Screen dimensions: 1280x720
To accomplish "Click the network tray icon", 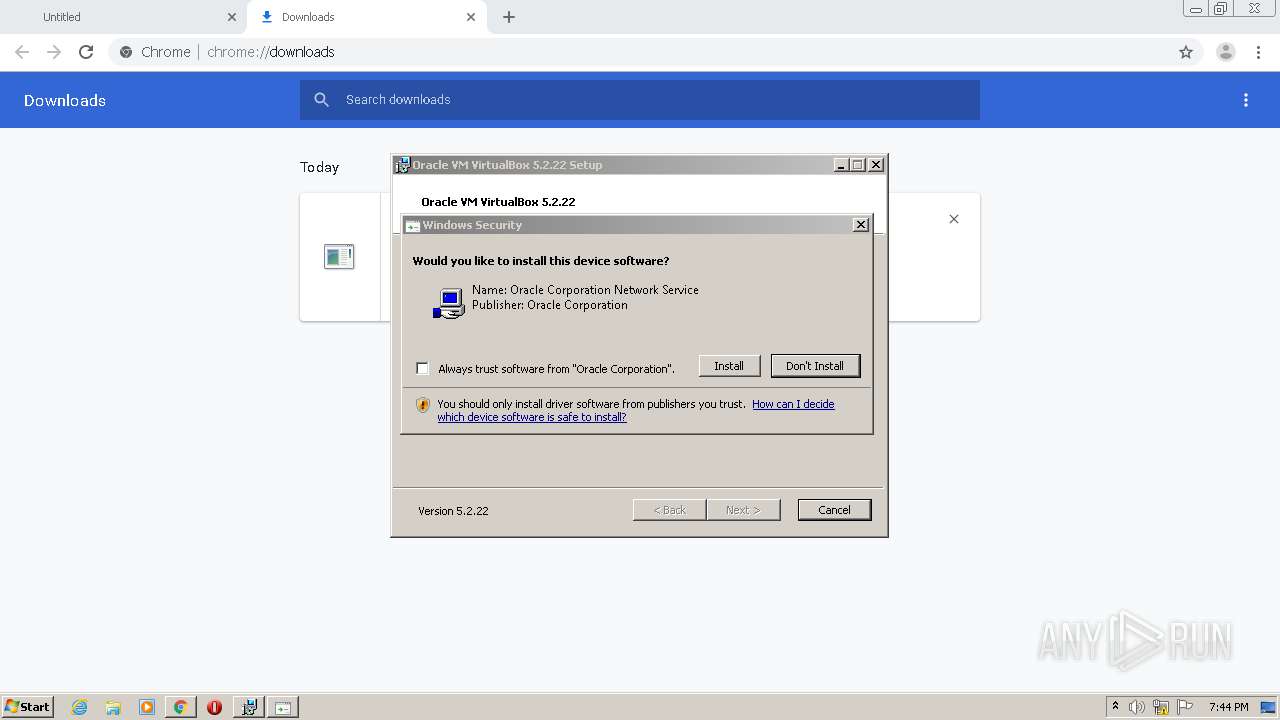I will [x=1161, y=707].
